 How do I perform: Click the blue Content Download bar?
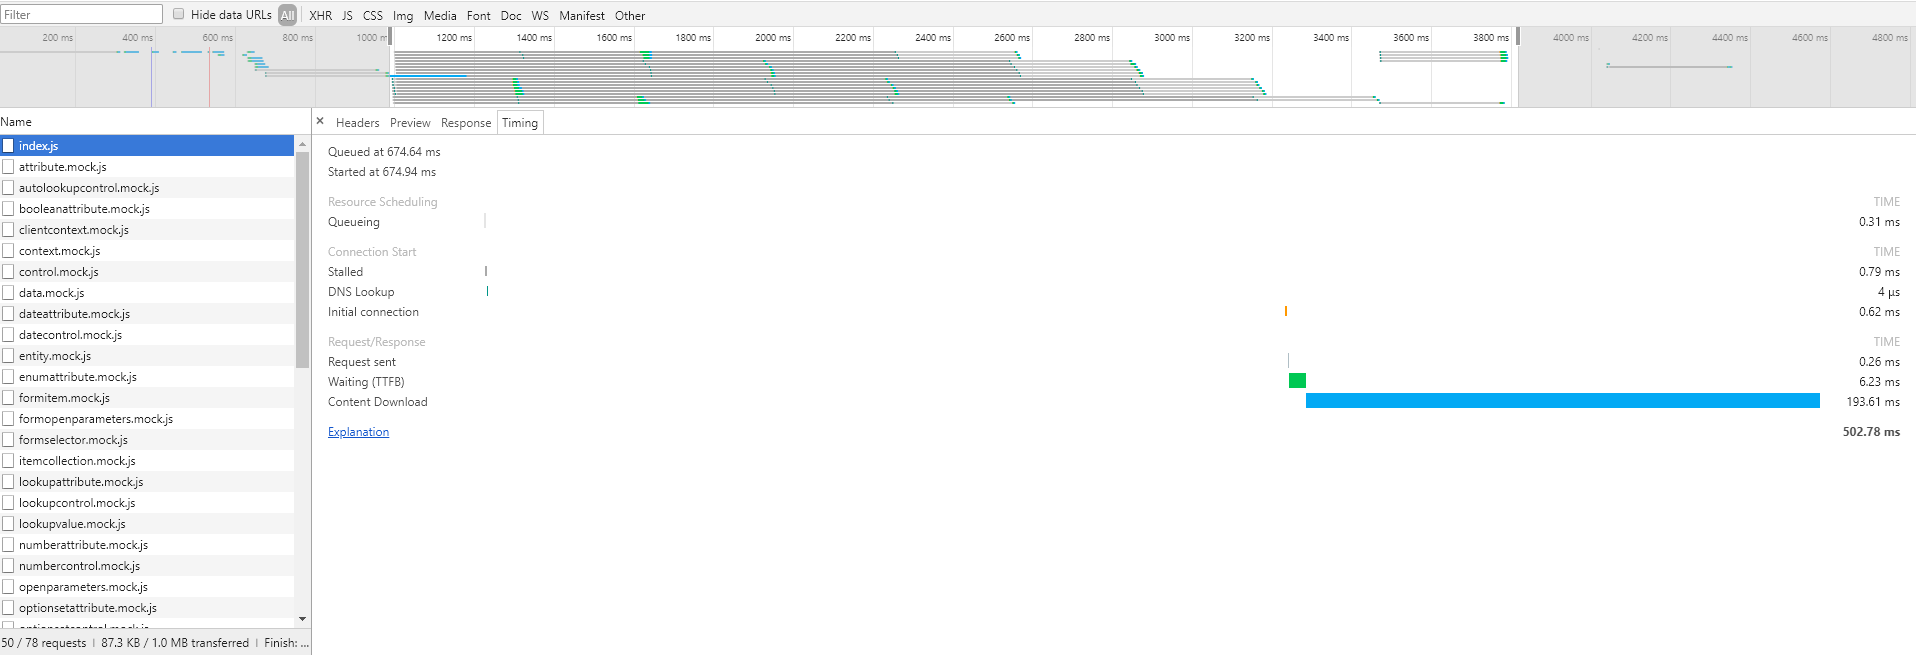point(1562,401)
